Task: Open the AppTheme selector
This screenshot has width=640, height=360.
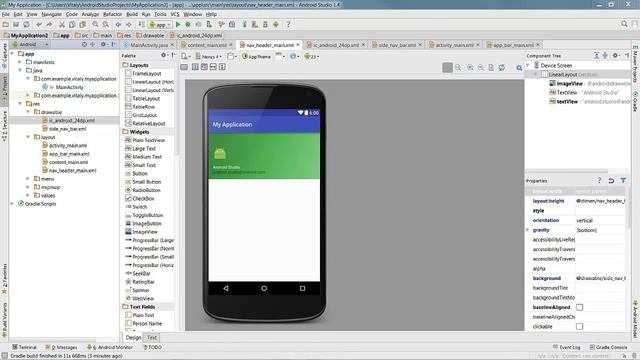Action: [x=257, y=56]
